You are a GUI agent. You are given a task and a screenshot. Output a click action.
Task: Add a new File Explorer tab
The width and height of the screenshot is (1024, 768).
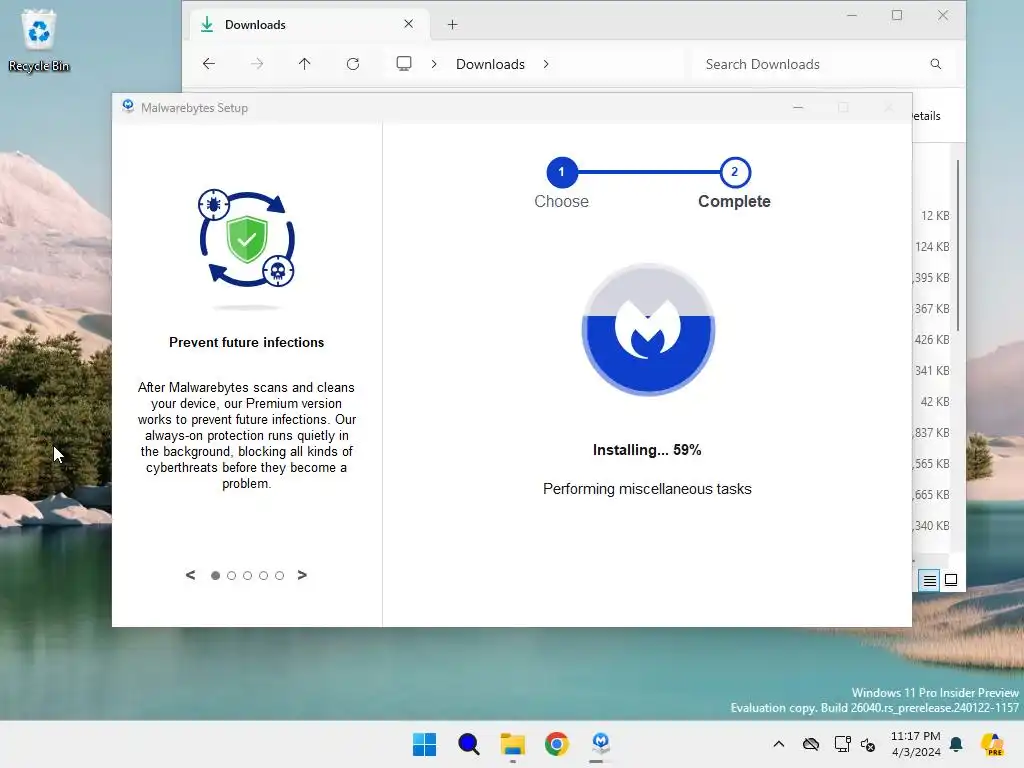point(453,25)
